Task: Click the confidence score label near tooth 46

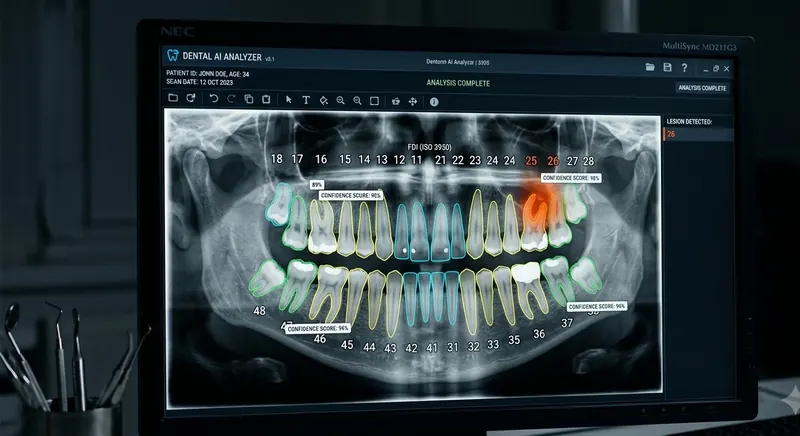Action: 318,329
